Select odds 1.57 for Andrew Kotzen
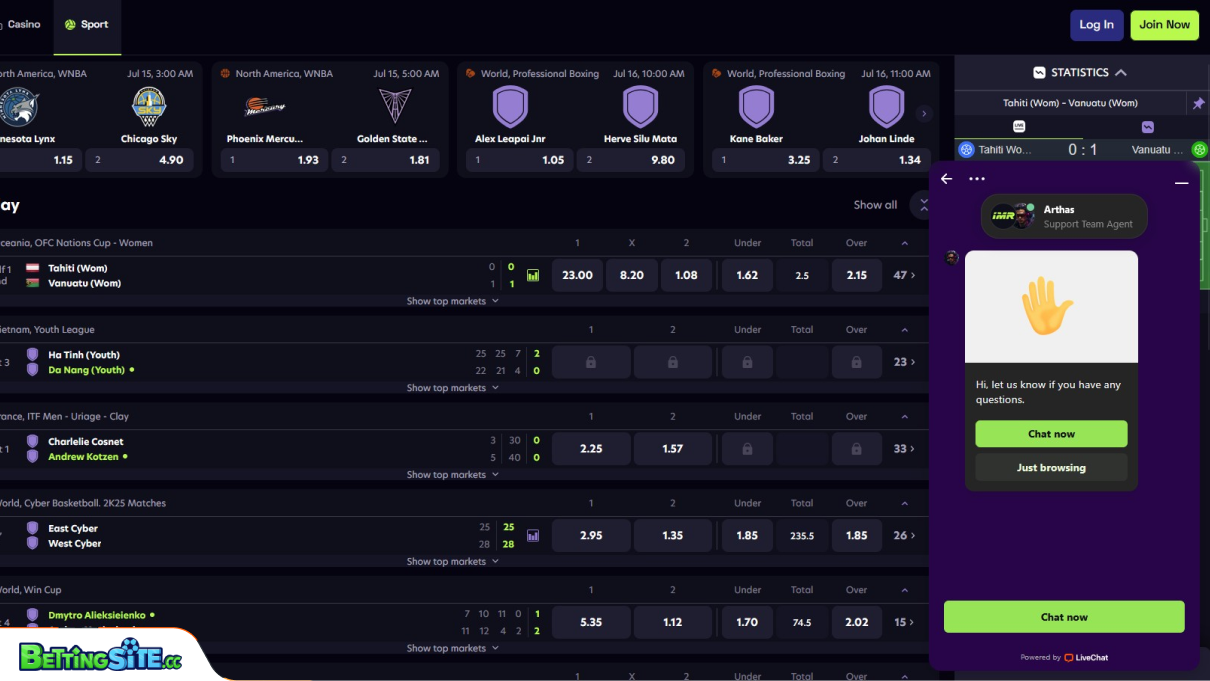 pyautogui.click(x=672, y=449)
